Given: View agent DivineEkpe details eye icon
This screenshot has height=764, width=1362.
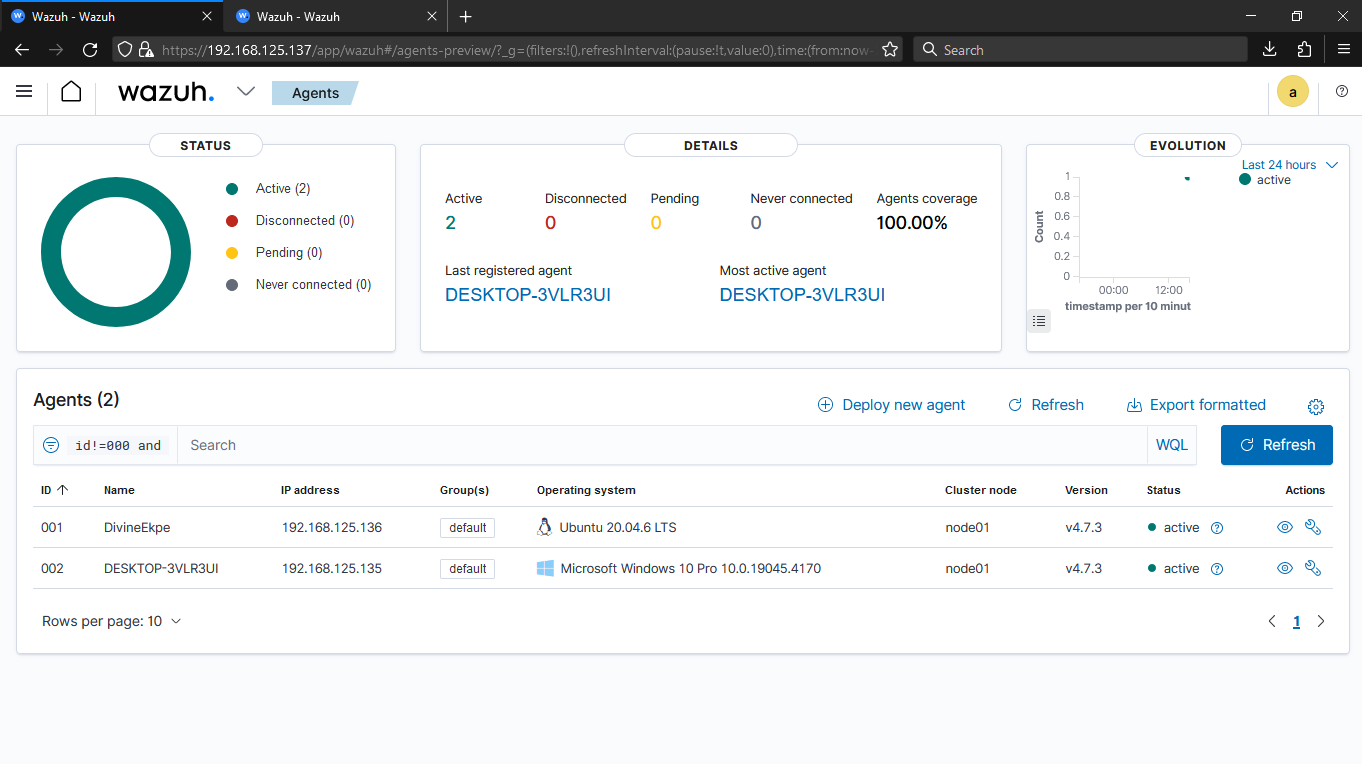Looking at the screenshot, I should pos(1285,527).
